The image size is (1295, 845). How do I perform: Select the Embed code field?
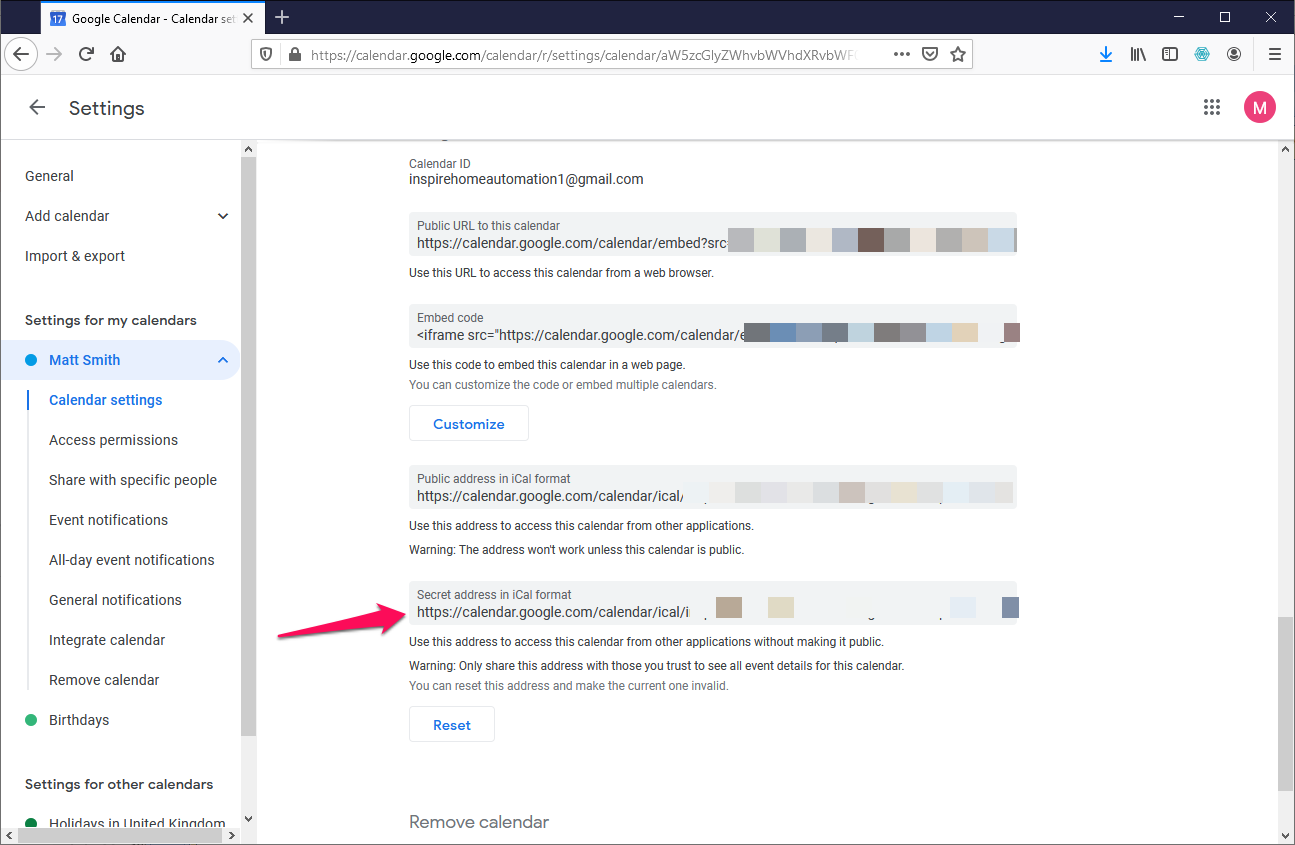point(713,326)
